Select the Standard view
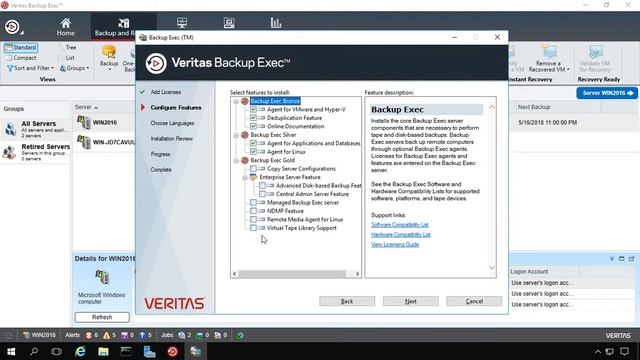Screen dimensions: 640x360 point(21,48)
